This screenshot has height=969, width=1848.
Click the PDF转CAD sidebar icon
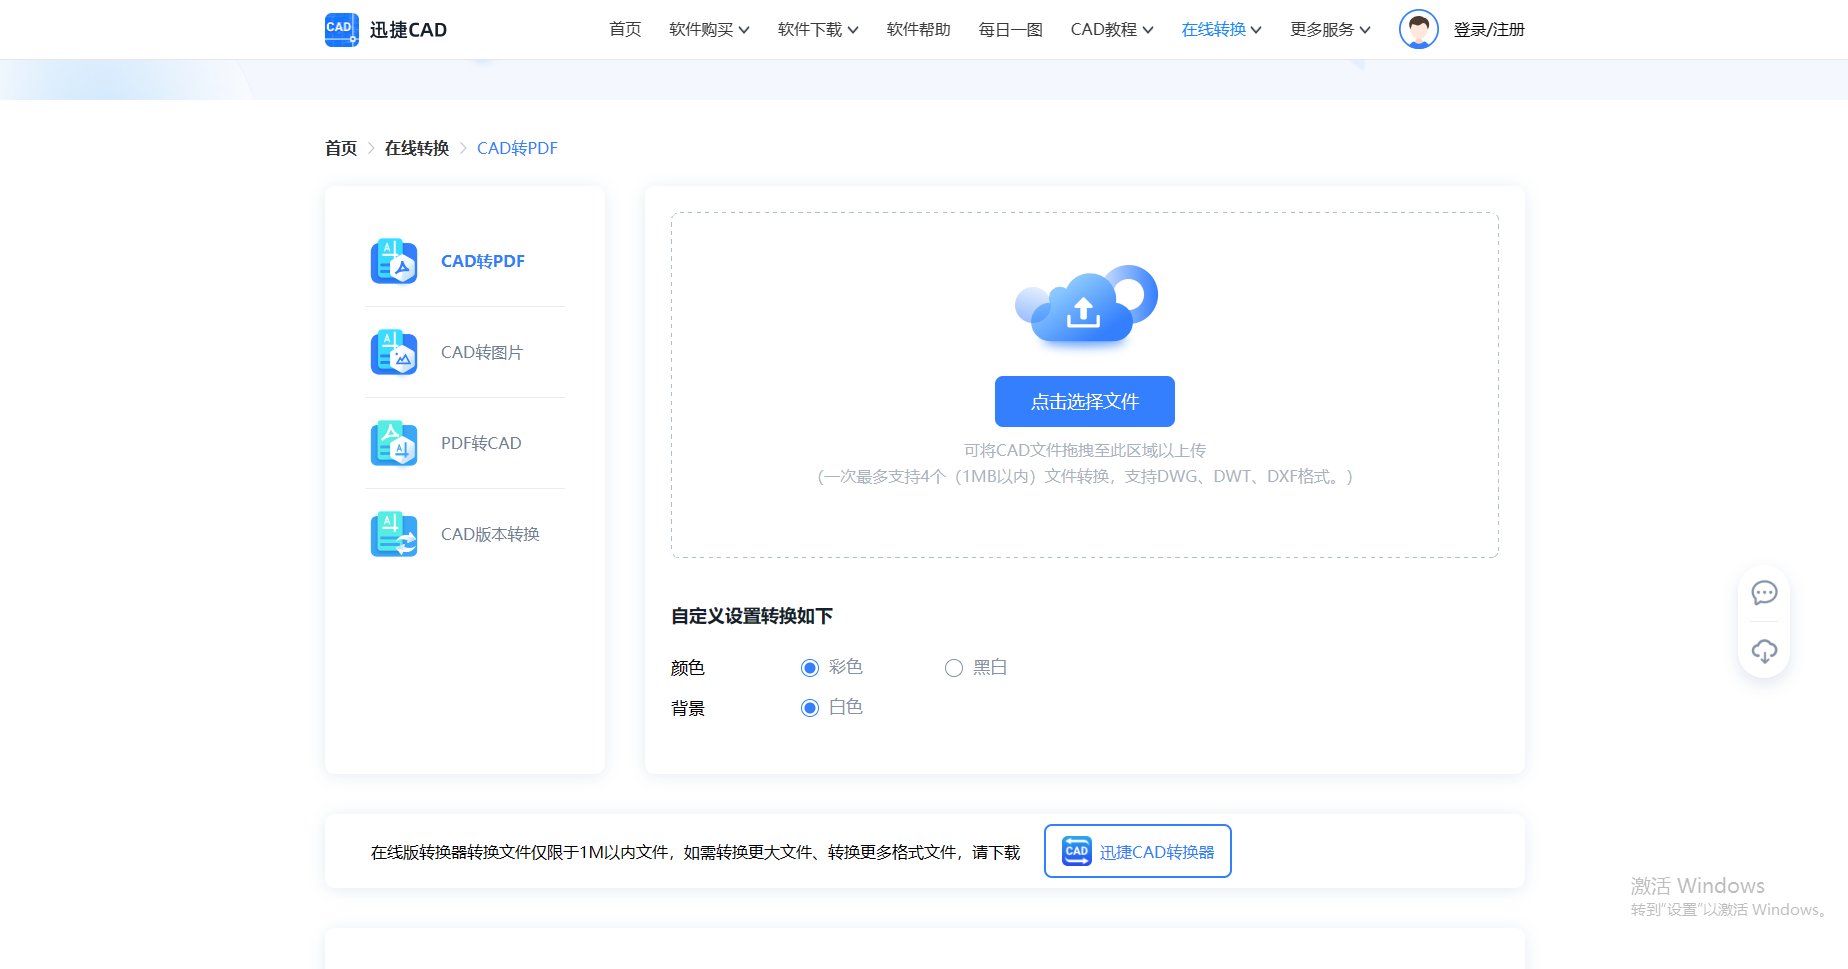pyautogui.click(x=394, y=443)
